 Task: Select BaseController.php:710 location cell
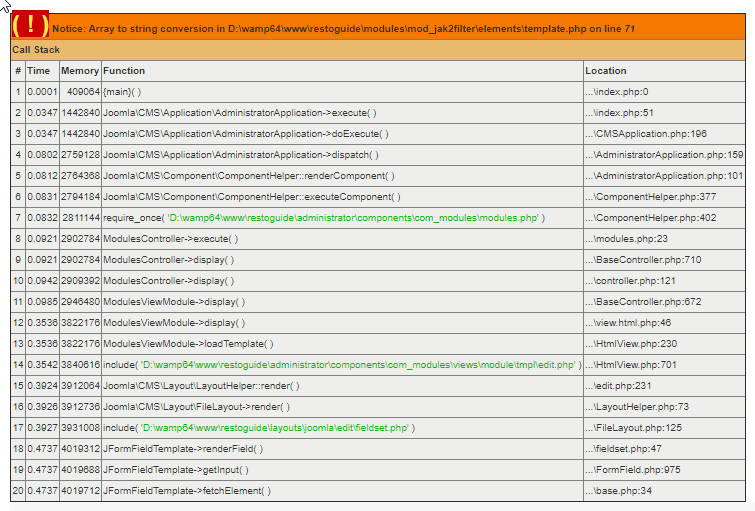(664, 260)
